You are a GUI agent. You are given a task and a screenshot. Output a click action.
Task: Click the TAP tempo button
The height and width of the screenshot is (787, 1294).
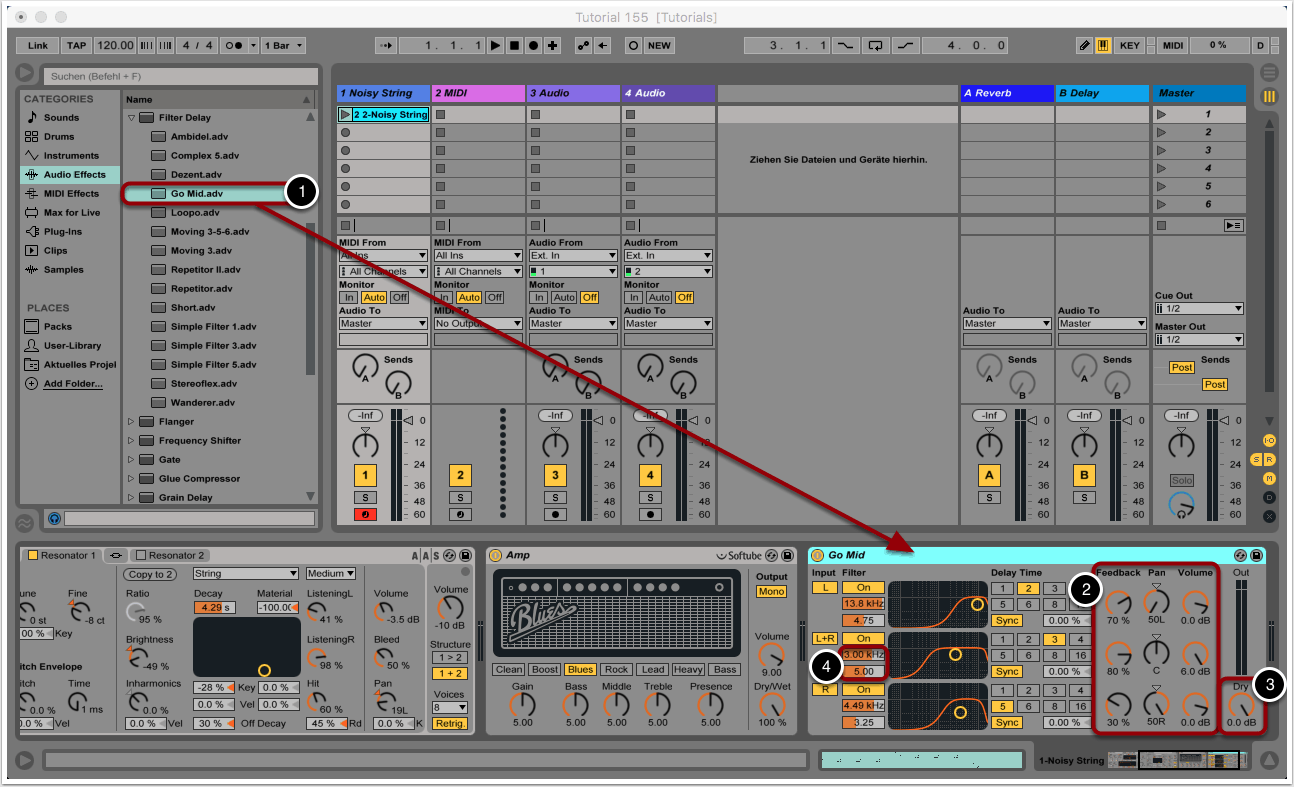click(77, 46)
